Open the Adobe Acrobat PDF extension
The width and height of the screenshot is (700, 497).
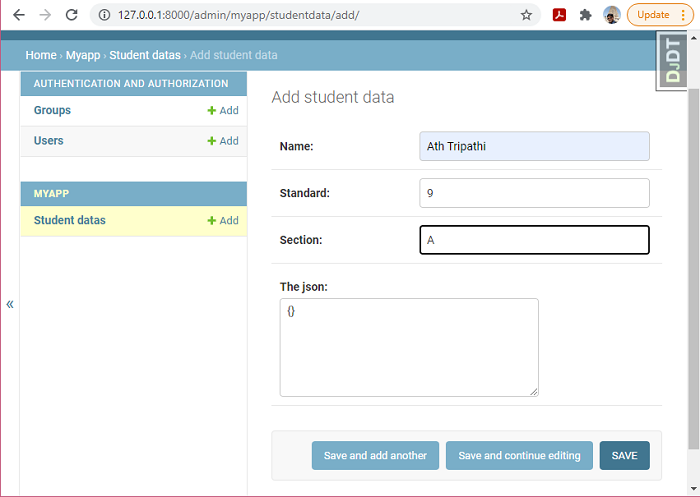pos(559,15)
